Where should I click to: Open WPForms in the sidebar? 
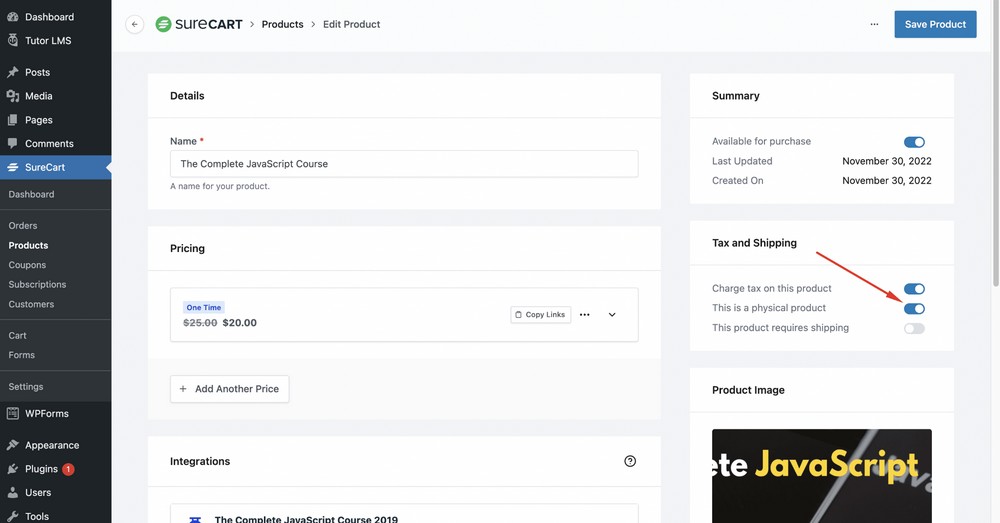click(46, 413)
